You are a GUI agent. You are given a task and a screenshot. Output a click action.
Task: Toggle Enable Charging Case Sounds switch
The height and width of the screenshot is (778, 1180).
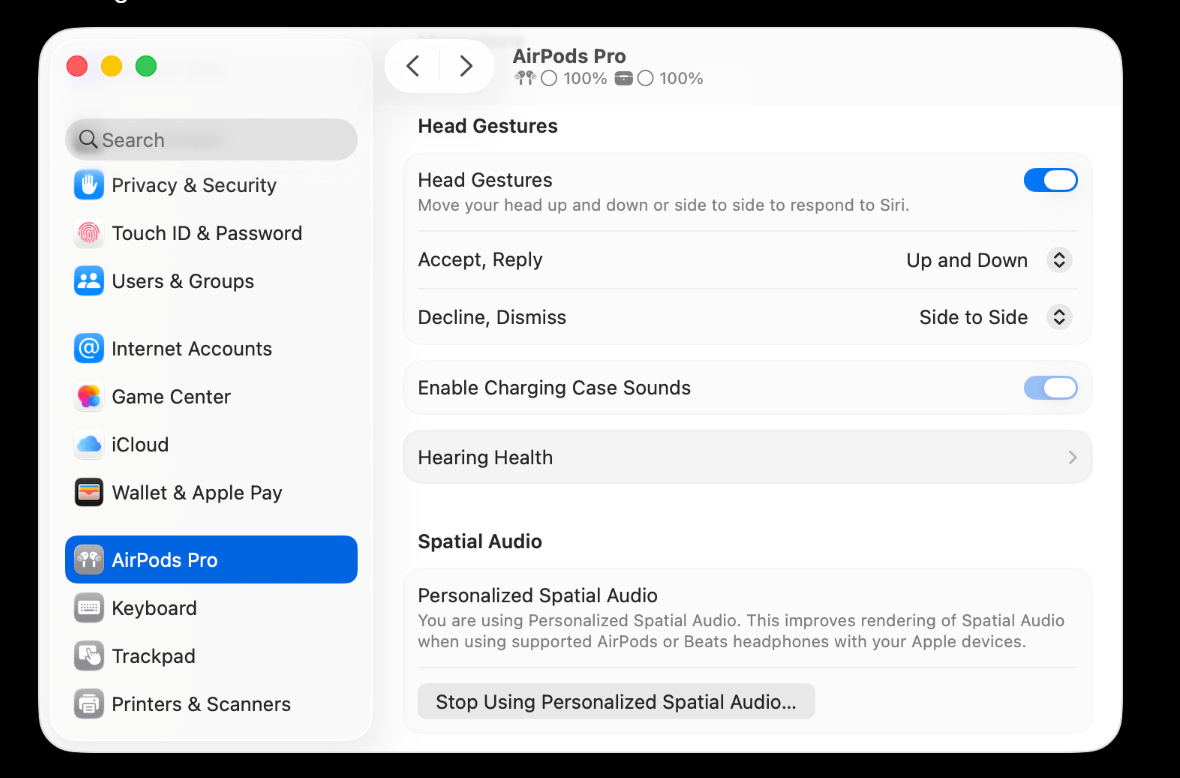click(x=1050, y=388)
